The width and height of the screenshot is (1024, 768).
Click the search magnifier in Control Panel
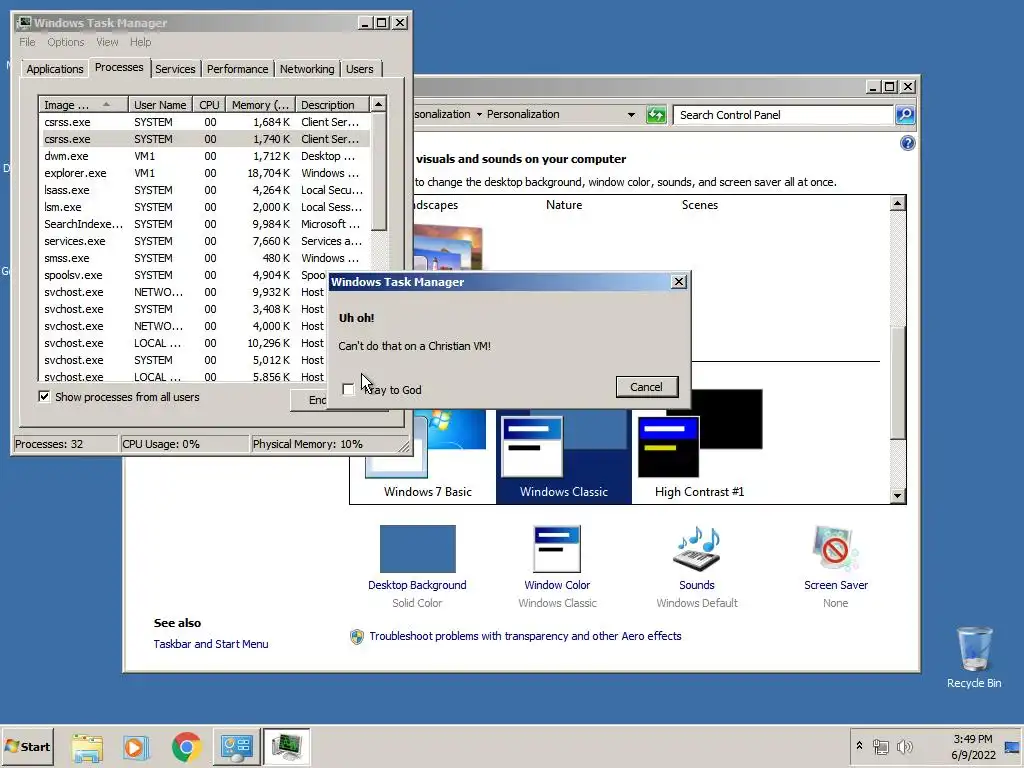904,115
